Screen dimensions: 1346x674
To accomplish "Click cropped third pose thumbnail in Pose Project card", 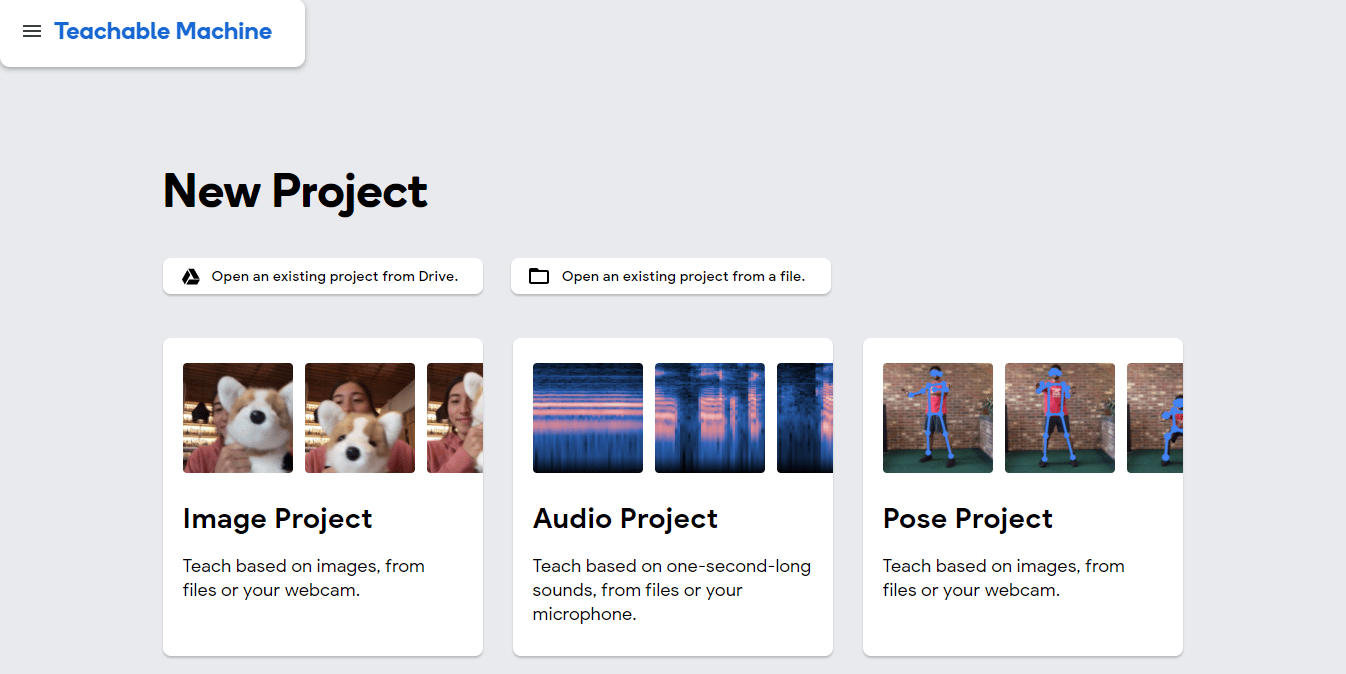I will point(1155,418).
